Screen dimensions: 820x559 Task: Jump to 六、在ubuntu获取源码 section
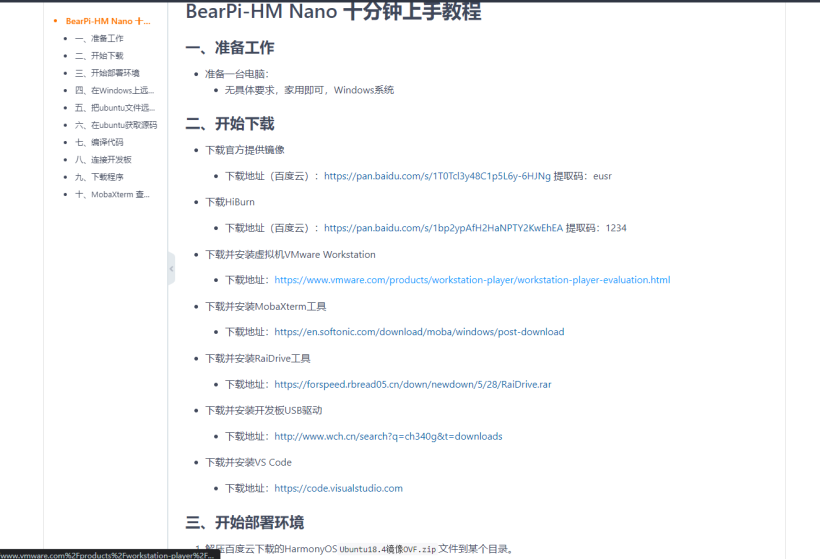pyautogui.click(x=116, y=125)
